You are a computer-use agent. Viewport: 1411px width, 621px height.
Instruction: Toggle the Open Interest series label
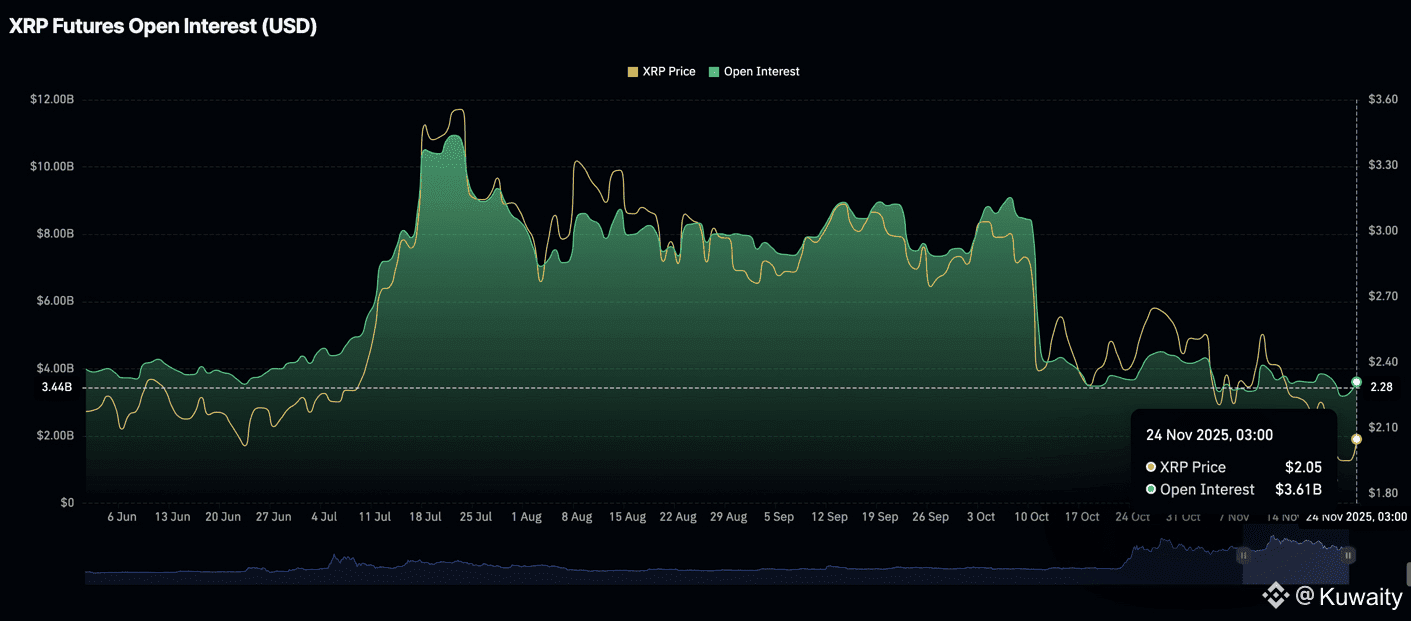tap(761, 72)
